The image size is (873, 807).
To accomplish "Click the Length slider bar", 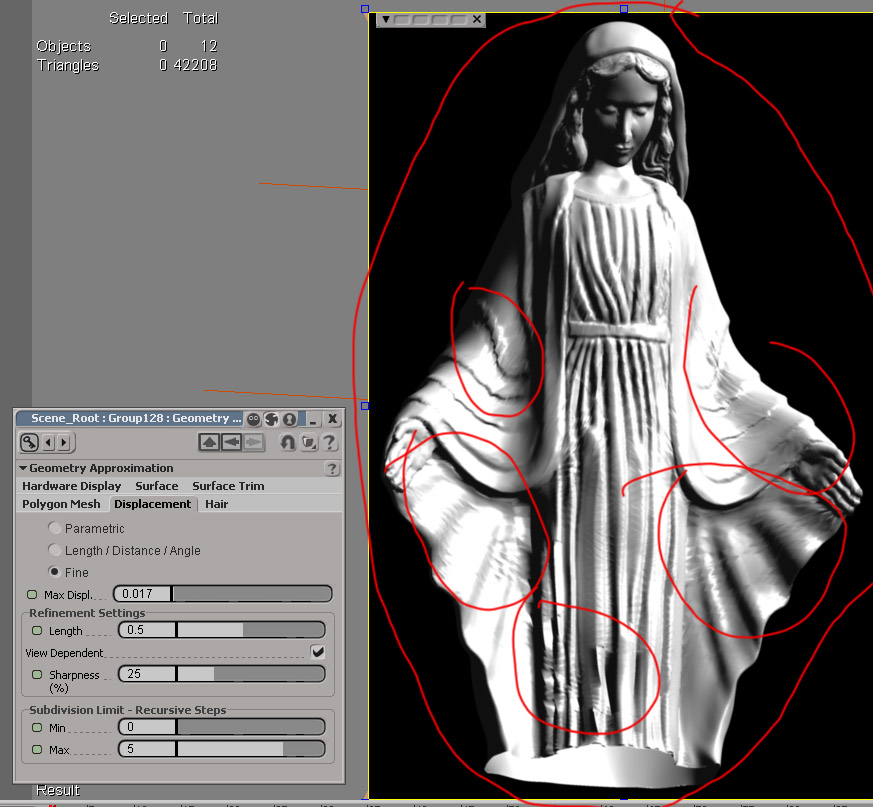I will (250, 630).
